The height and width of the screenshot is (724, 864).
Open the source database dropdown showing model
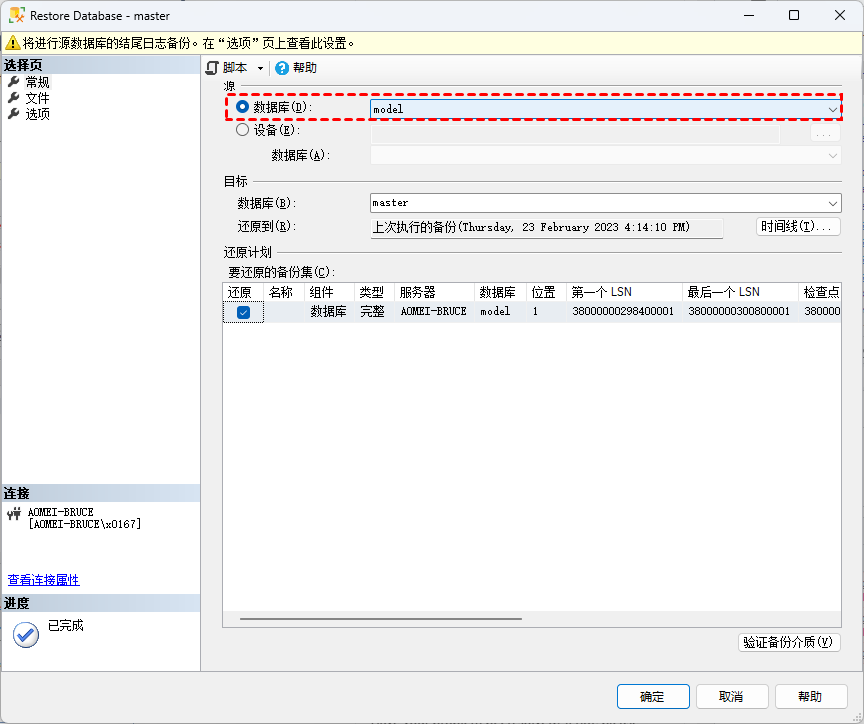(x=832, y=109)
